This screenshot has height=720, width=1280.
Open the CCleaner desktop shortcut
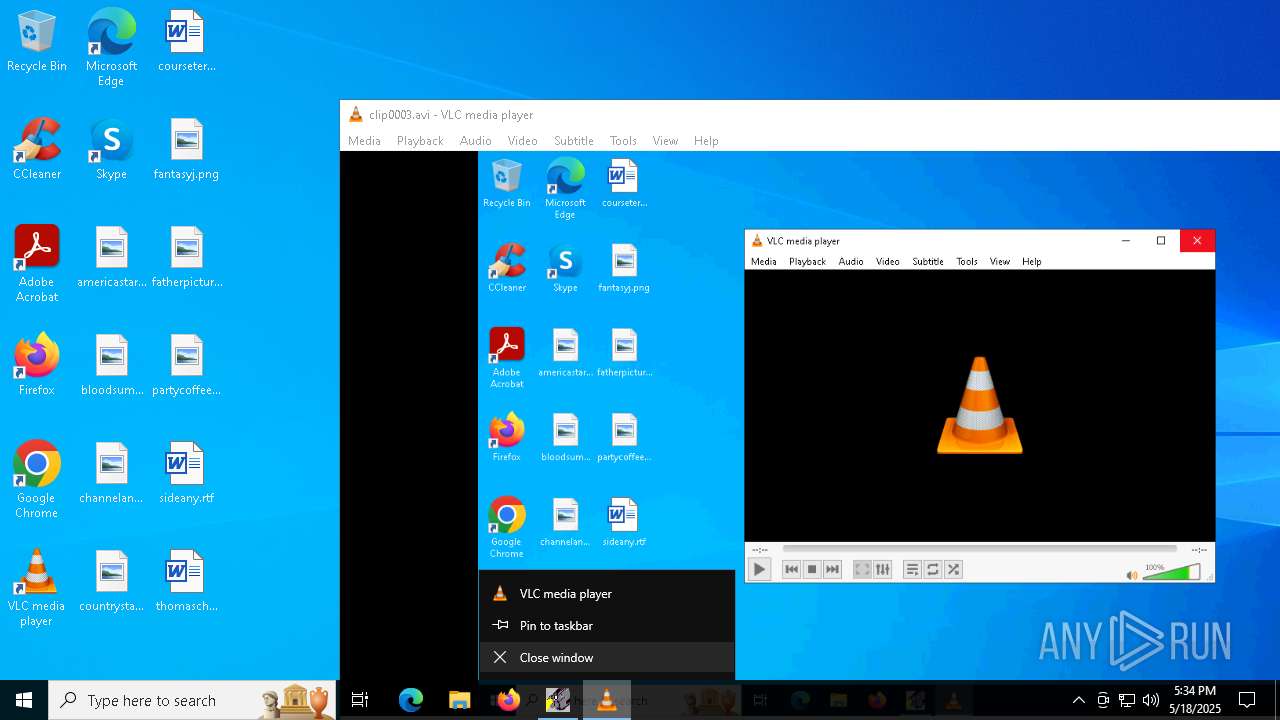point(37,150)
